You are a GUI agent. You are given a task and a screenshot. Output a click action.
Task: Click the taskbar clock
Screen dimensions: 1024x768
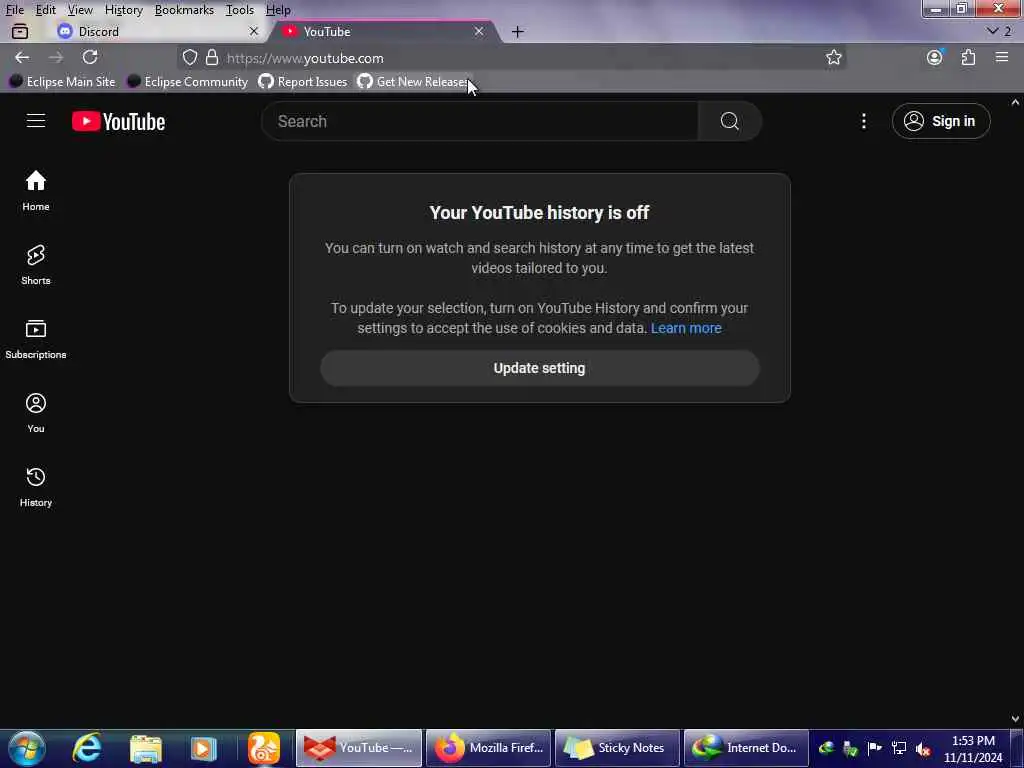point(973,749)
